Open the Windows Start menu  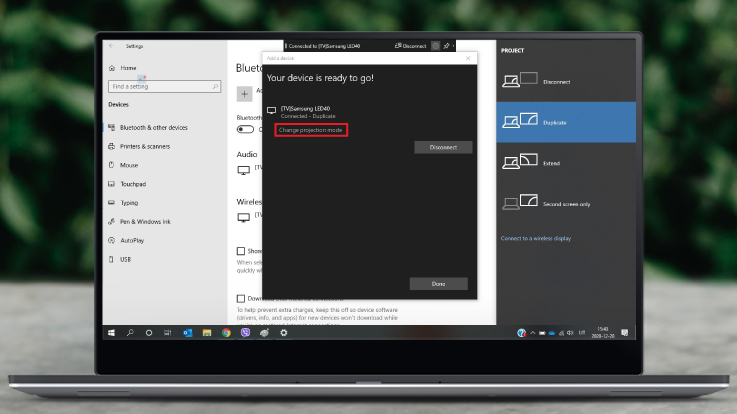pos(111,332)
